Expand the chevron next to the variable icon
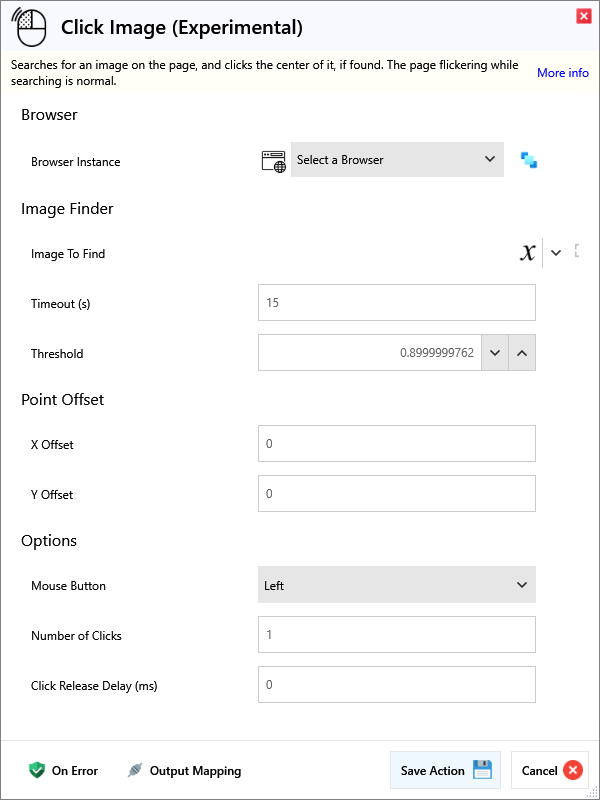Viewport: 600px width, 800px height. click(x=556, y=253)
